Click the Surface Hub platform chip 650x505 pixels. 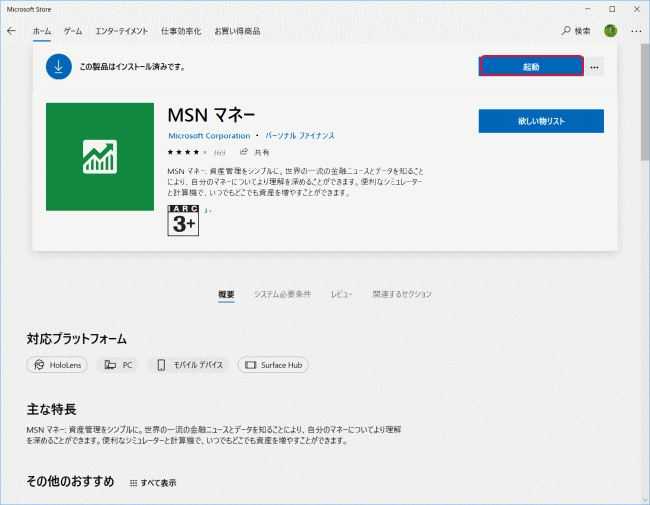point(273,365)
